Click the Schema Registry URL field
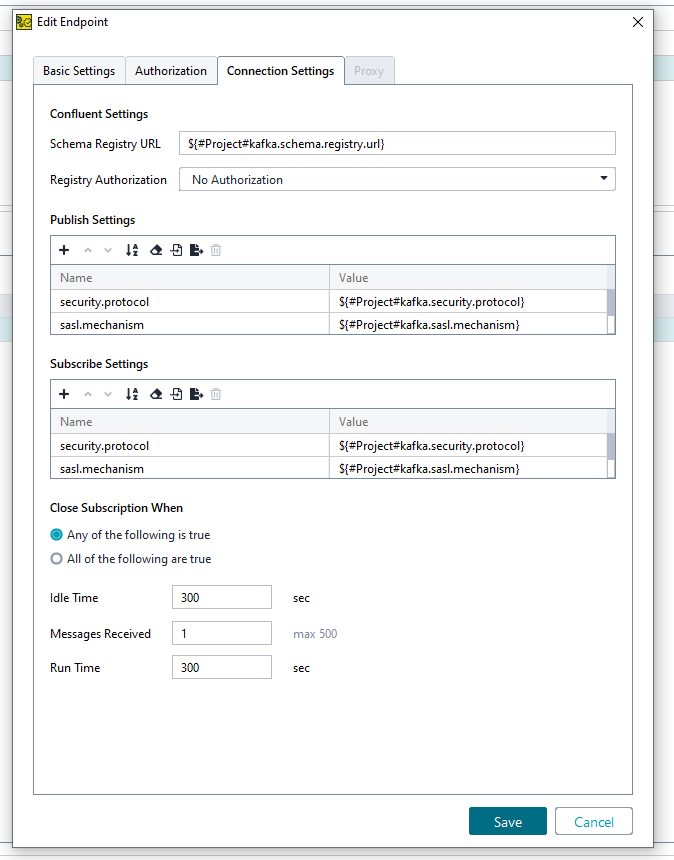The image size is (674, 860). [x=397, y=144]
